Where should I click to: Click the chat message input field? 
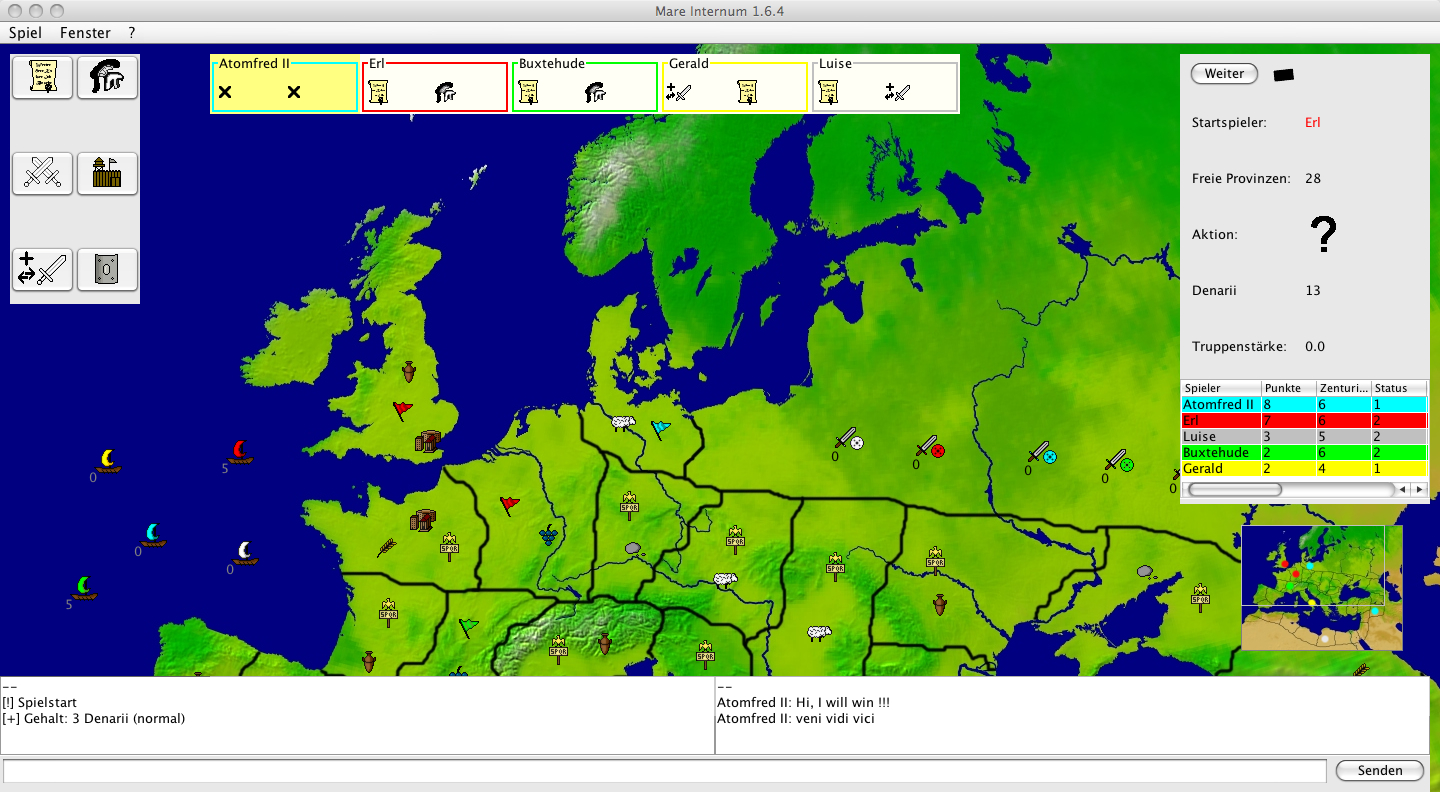(x=664, y=770)
